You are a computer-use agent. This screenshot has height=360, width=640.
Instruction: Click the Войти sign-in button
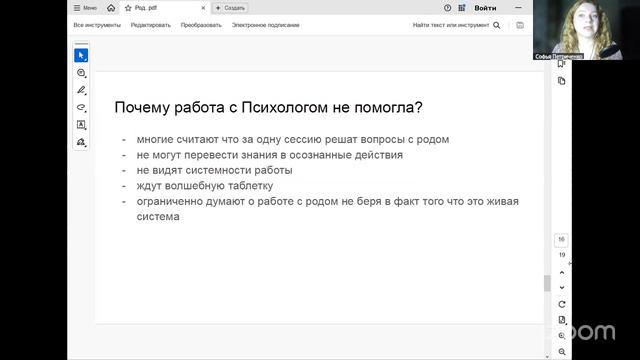point(485,8)
